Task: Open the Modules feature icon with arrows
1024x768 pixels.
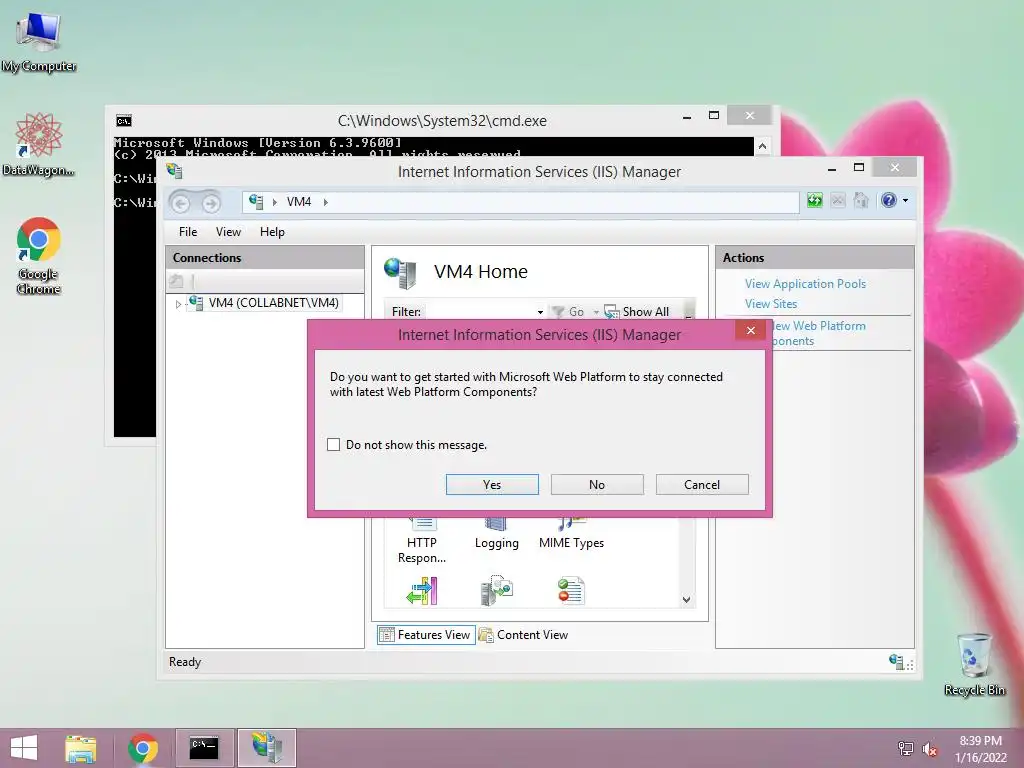Action: click(422, 591)
